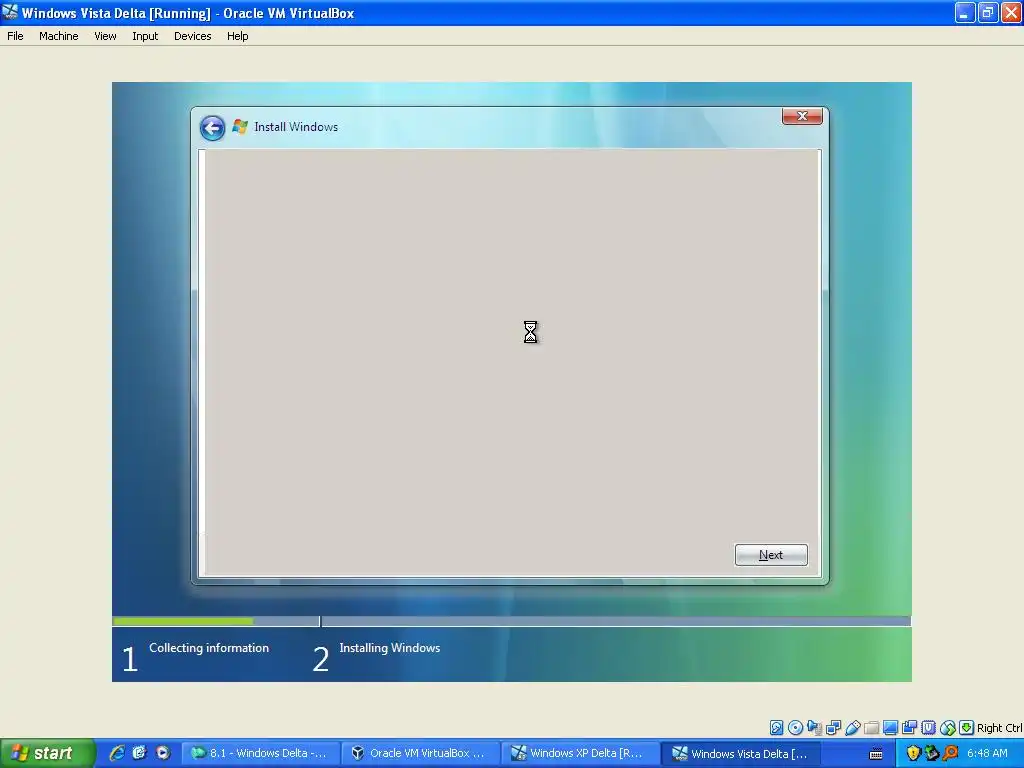
Task: Open the View menu
Action: click(x=105, y=36)
